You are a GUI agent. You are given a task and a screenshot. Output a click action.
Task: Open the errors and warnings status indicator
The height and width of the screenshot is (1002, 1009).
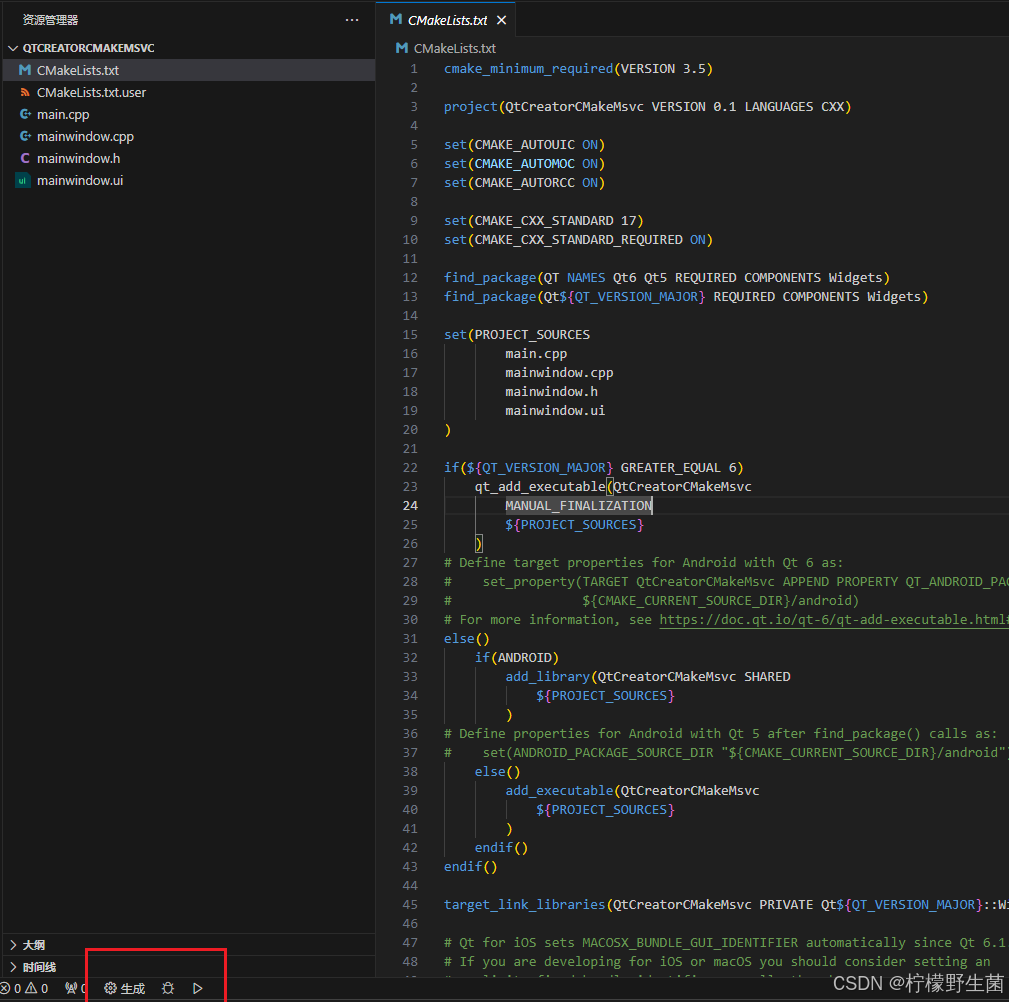[24, 988]
